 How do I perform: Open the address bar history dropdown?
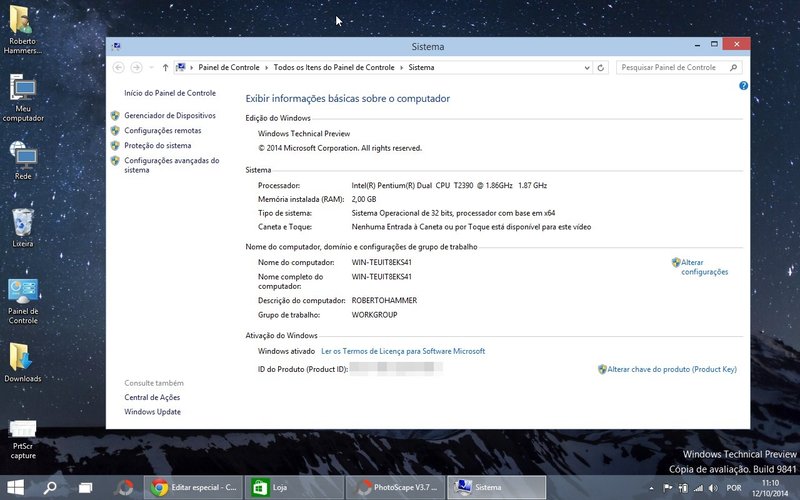[587, 67]
